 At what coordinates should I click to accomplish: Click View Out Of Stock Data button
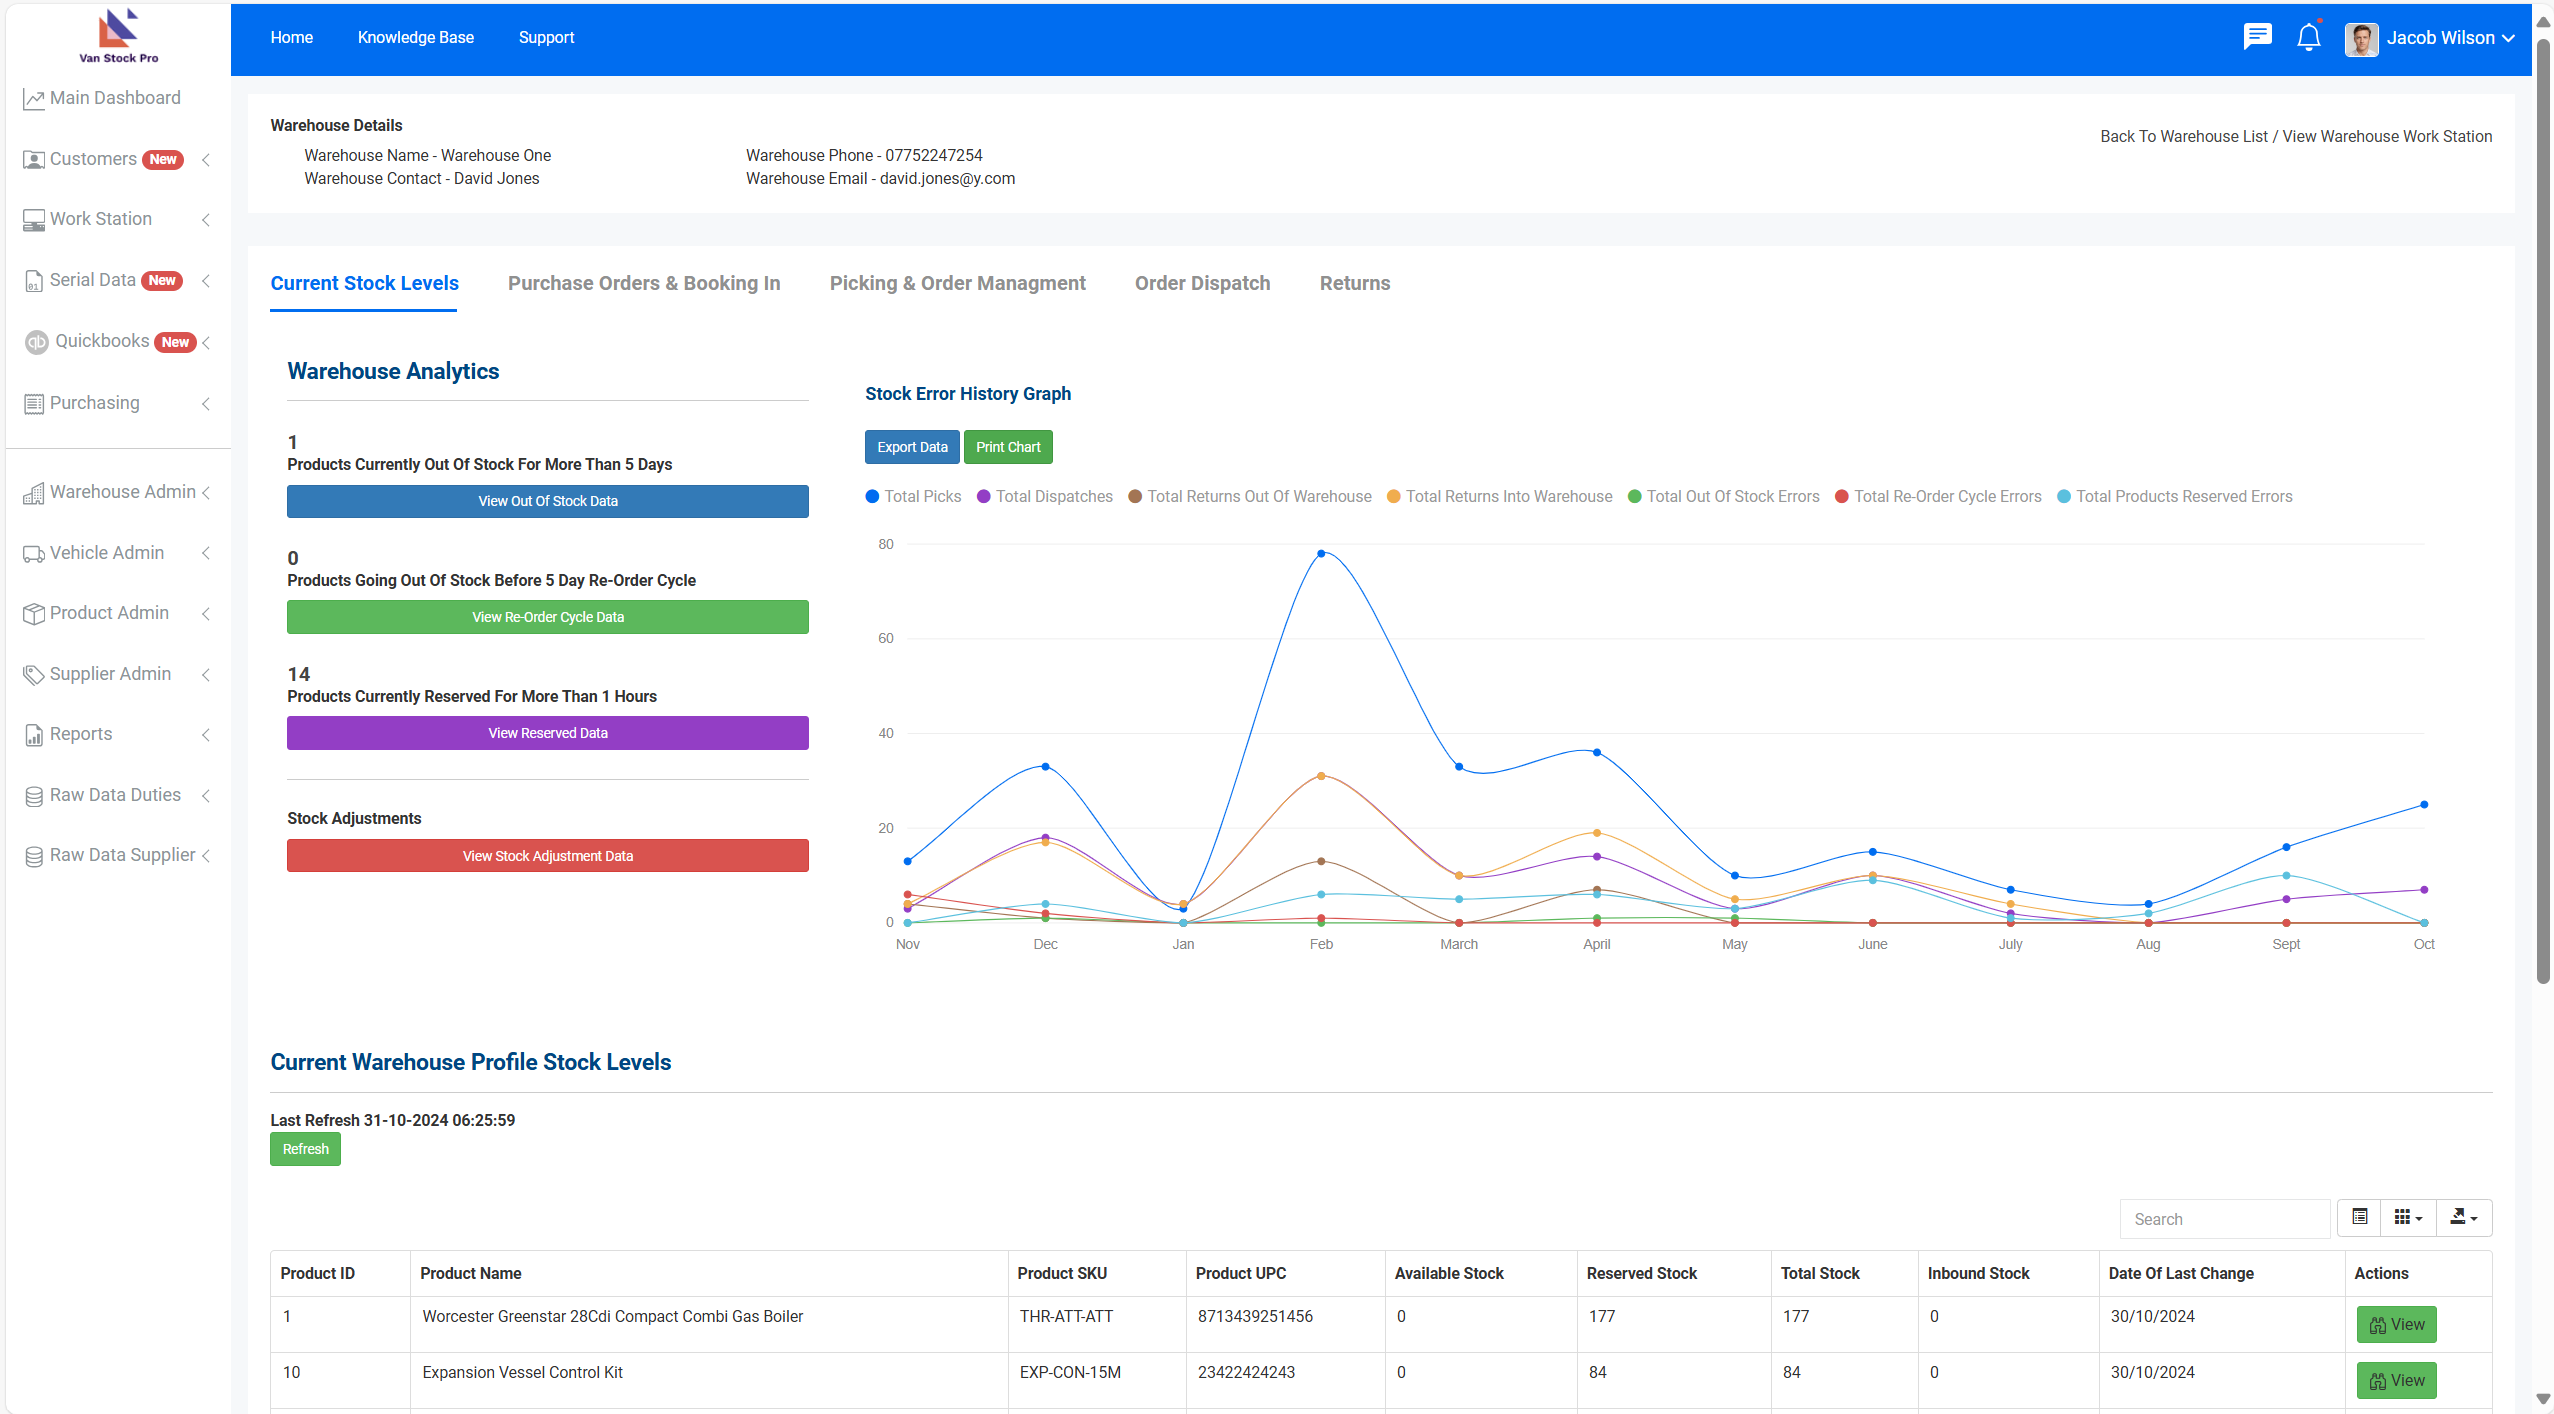point(547,501)
